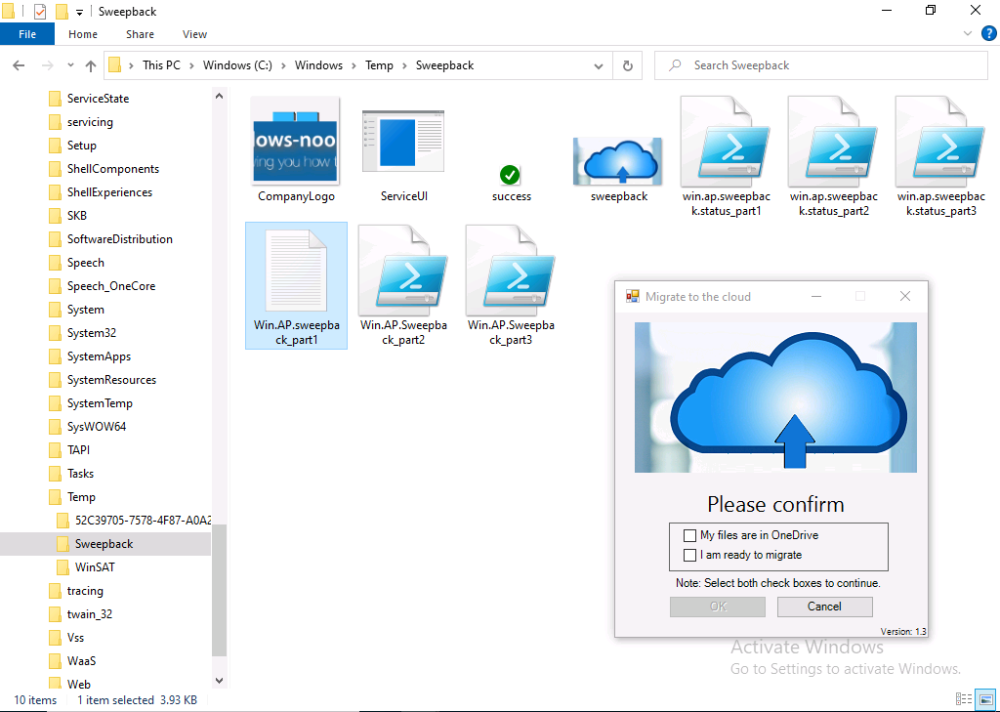This screenshot has width=1000, height=712.
Task: Click the greyed-out OK button
Action: point(717,606)
